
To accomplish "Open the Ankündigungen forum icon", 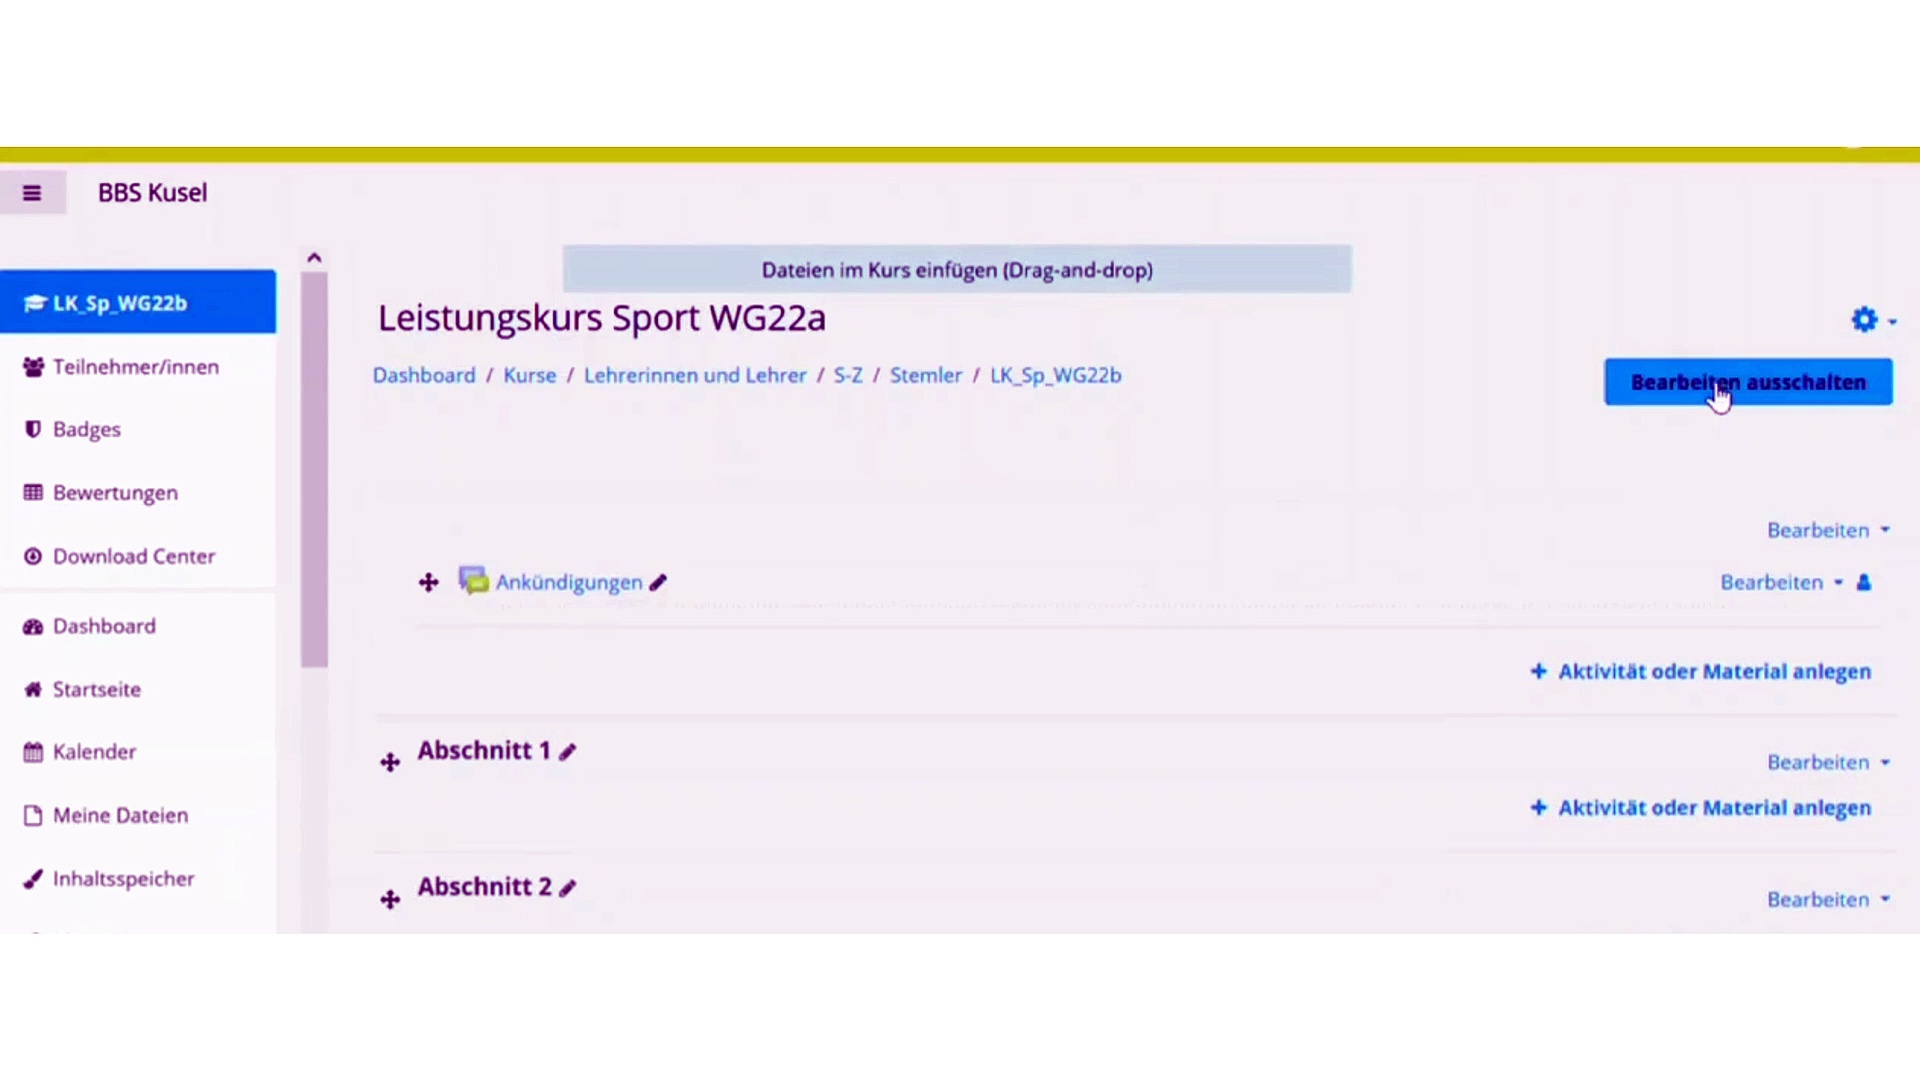I will point(473,581).
